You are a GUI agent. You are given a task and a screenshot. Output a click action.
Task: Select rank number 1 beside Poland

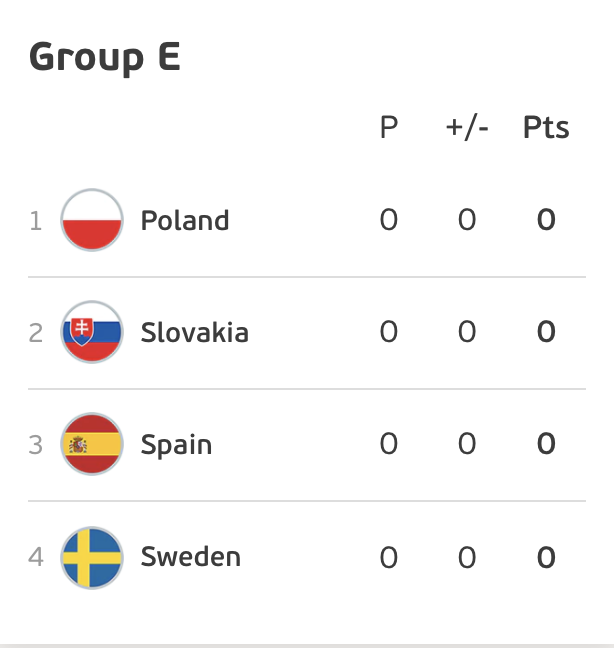[x=36, y=221]
